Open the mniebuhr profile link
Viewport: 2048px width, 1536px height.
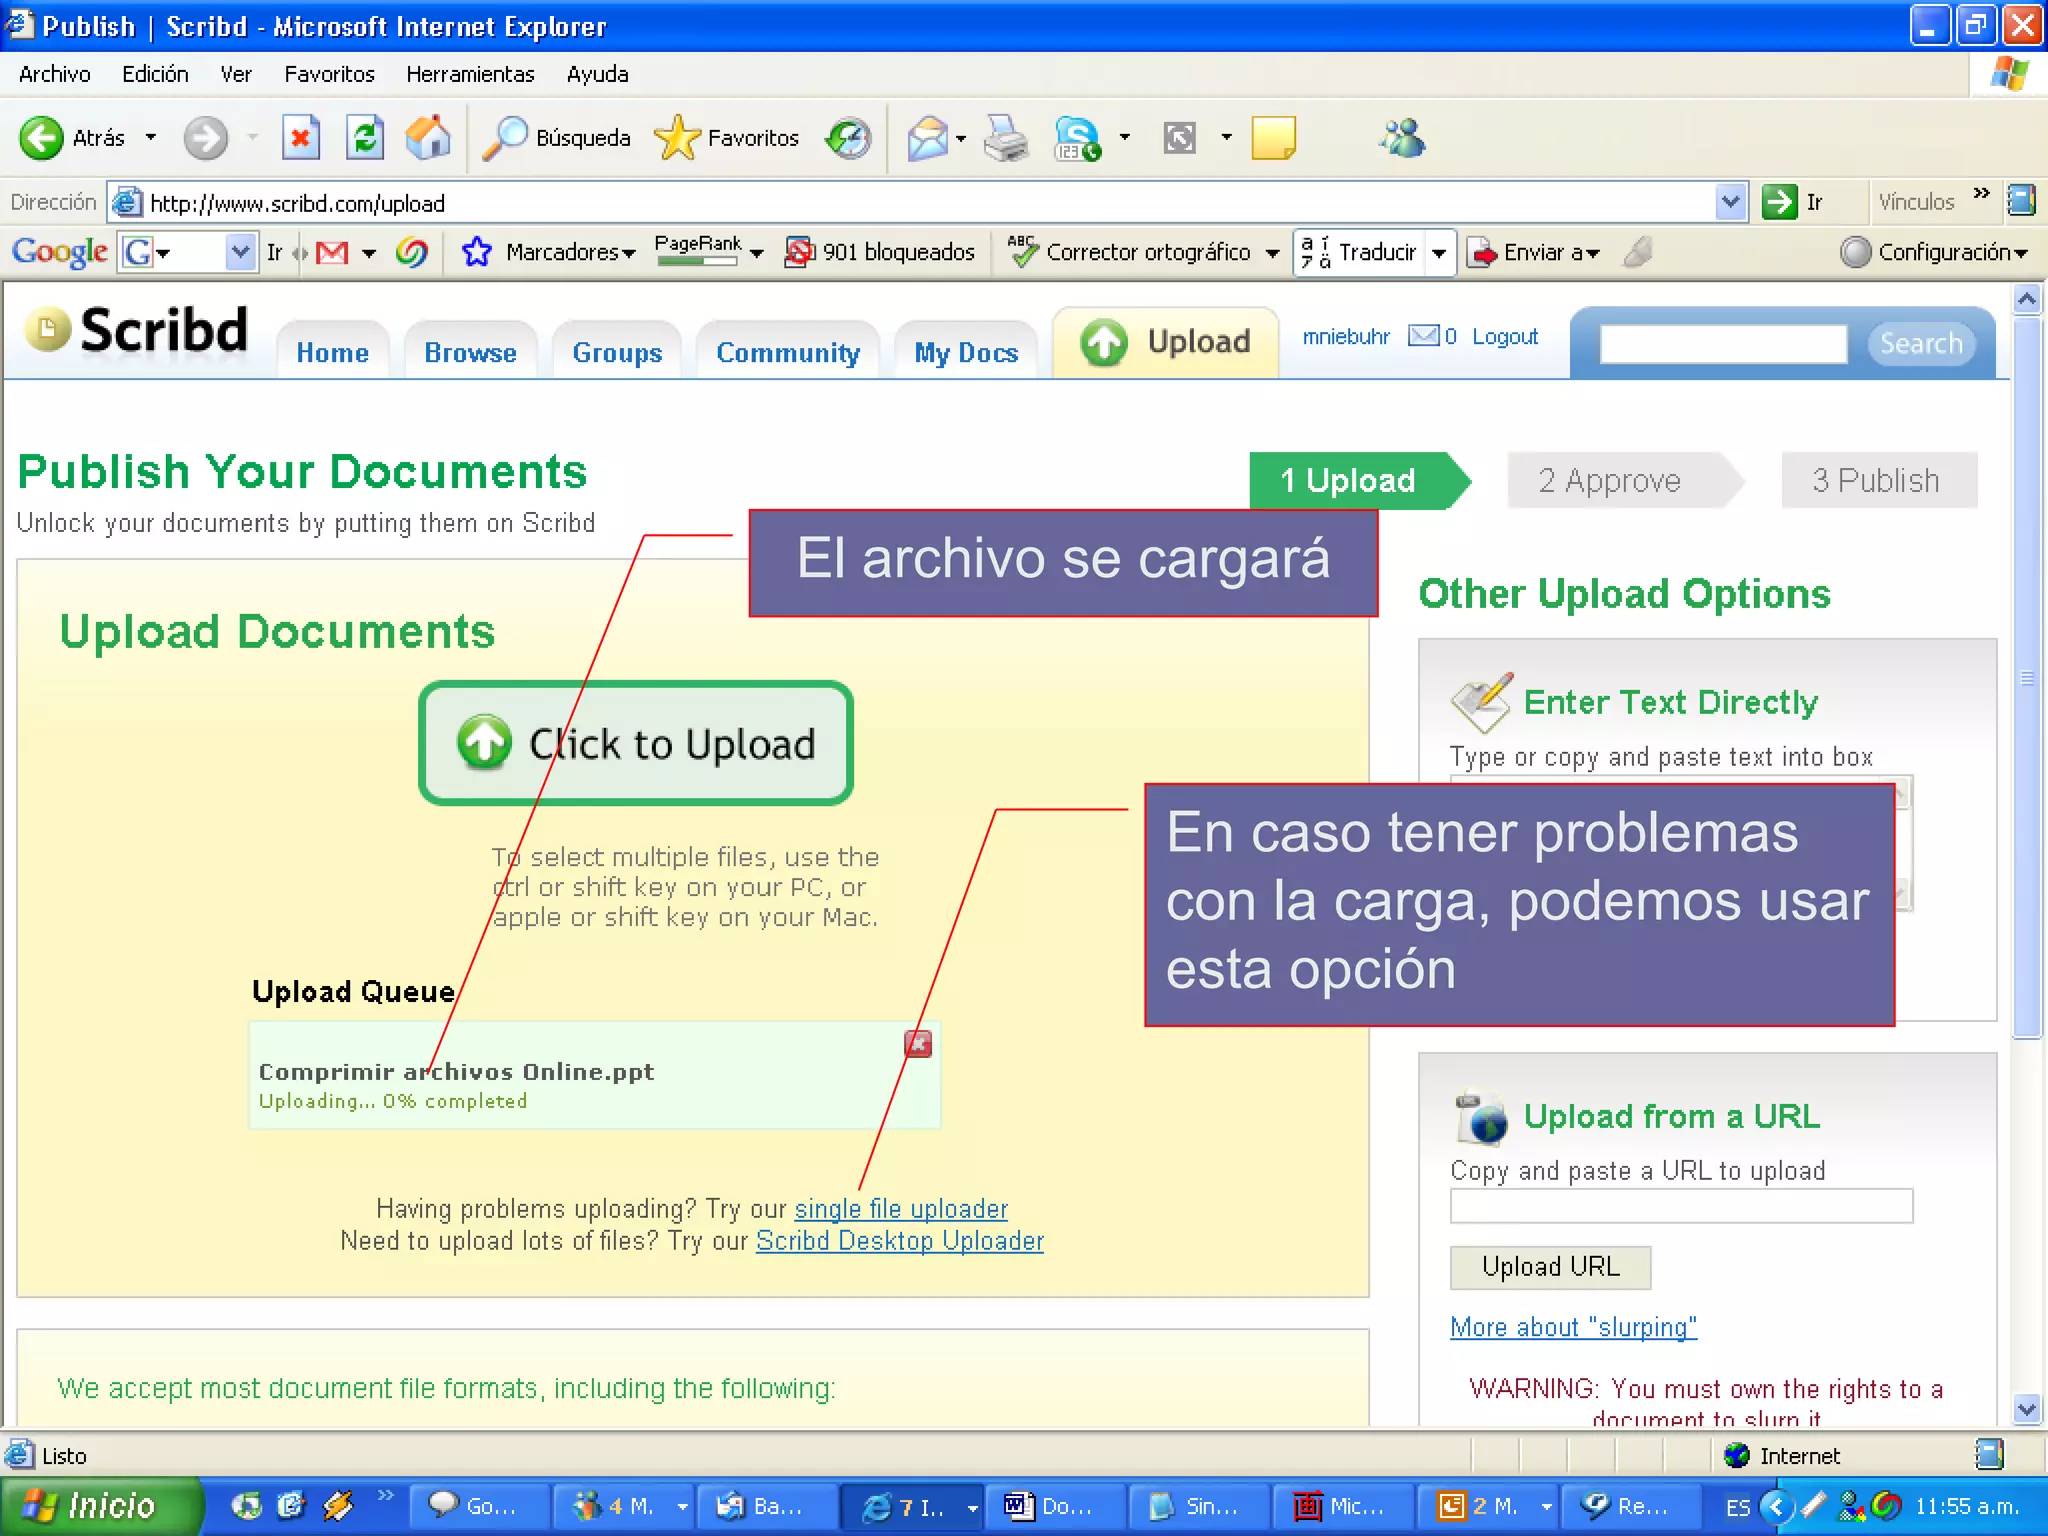pos(1346,336)
